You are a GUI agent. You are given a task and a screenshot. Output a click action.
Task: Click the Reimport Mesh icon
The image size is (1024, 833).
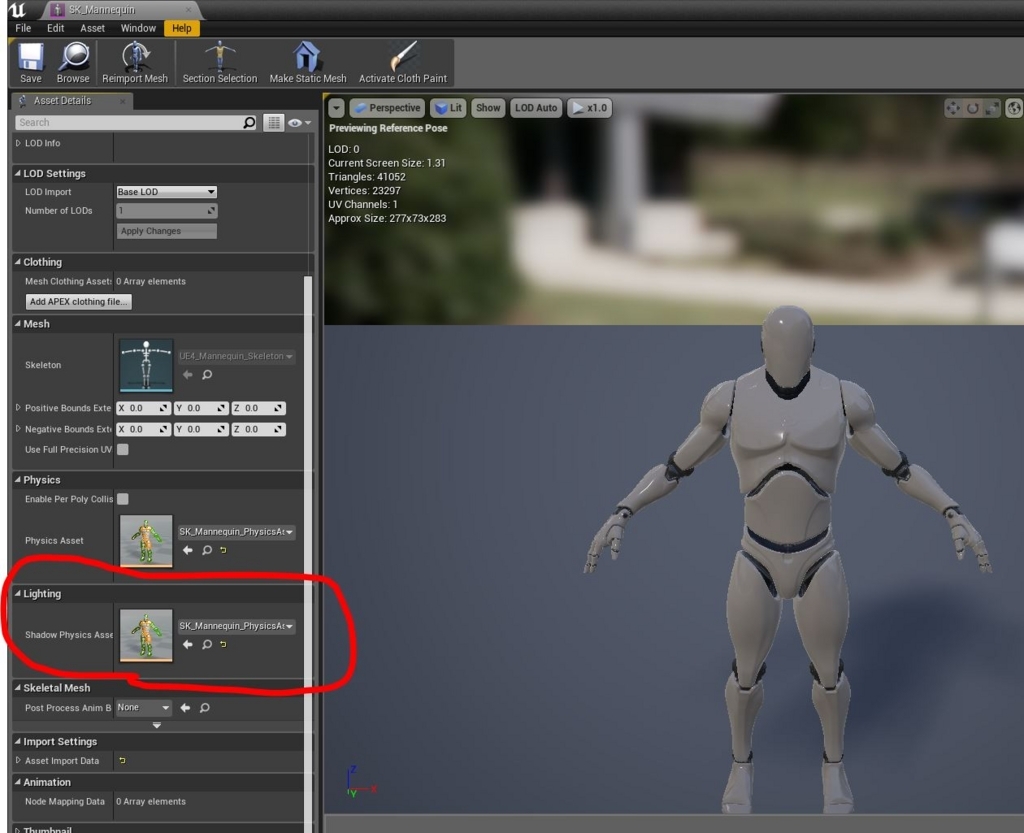[x=135, y=57]
